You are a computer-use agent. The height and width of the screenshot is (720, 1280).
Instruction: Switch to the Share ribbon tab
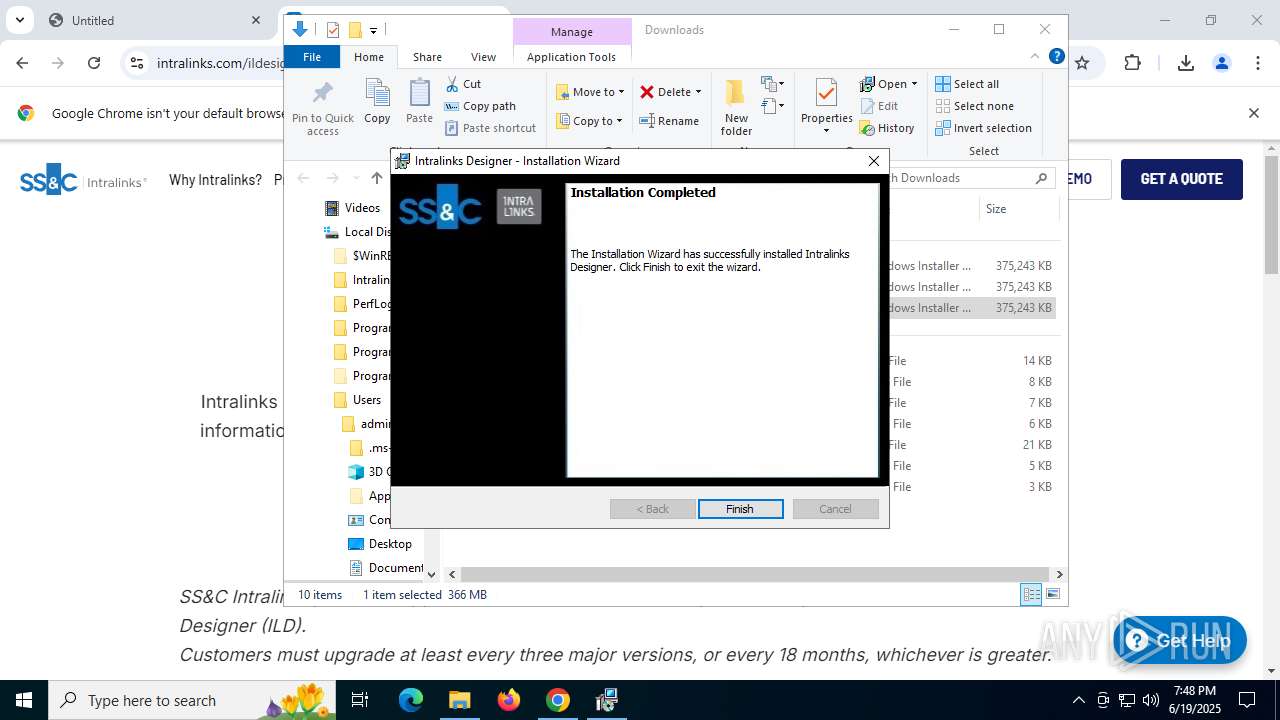point(427,57)
